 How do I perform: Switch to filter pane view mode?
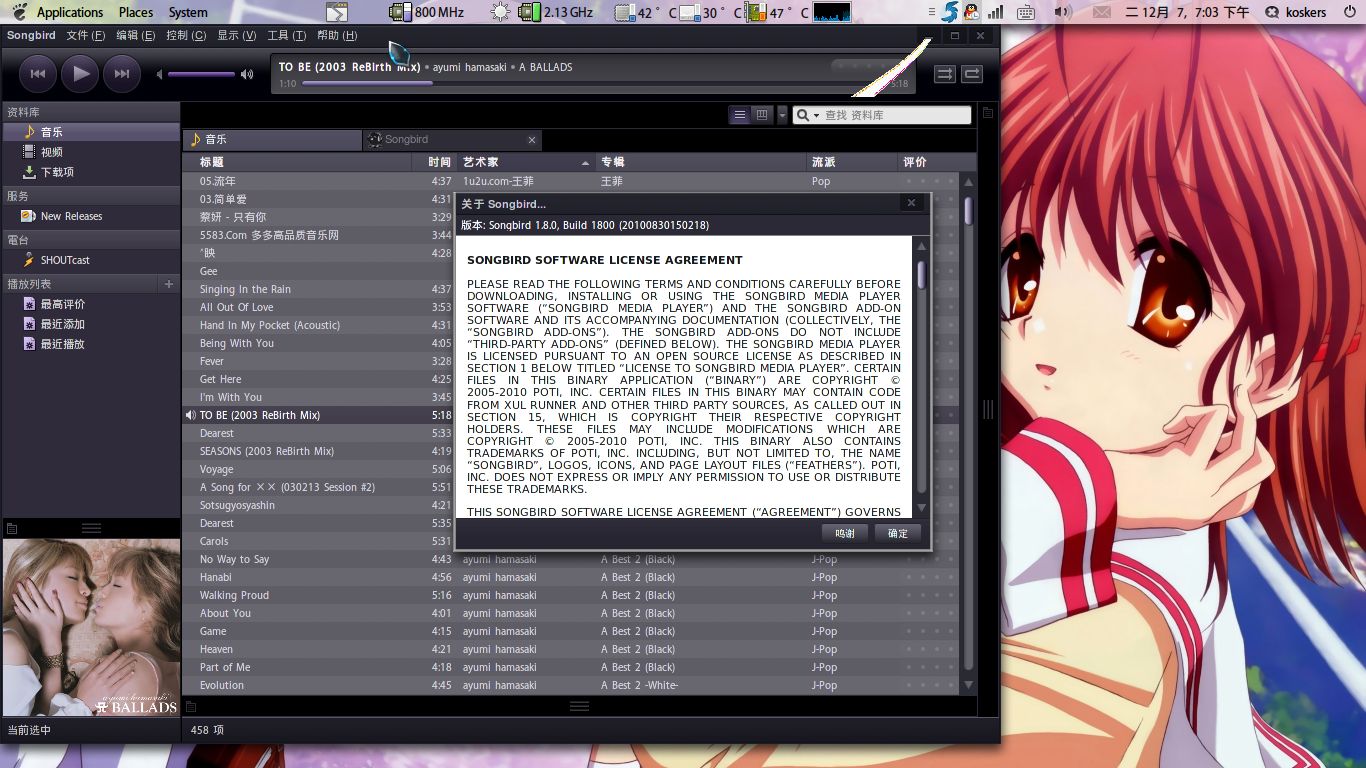click(762, 115)
